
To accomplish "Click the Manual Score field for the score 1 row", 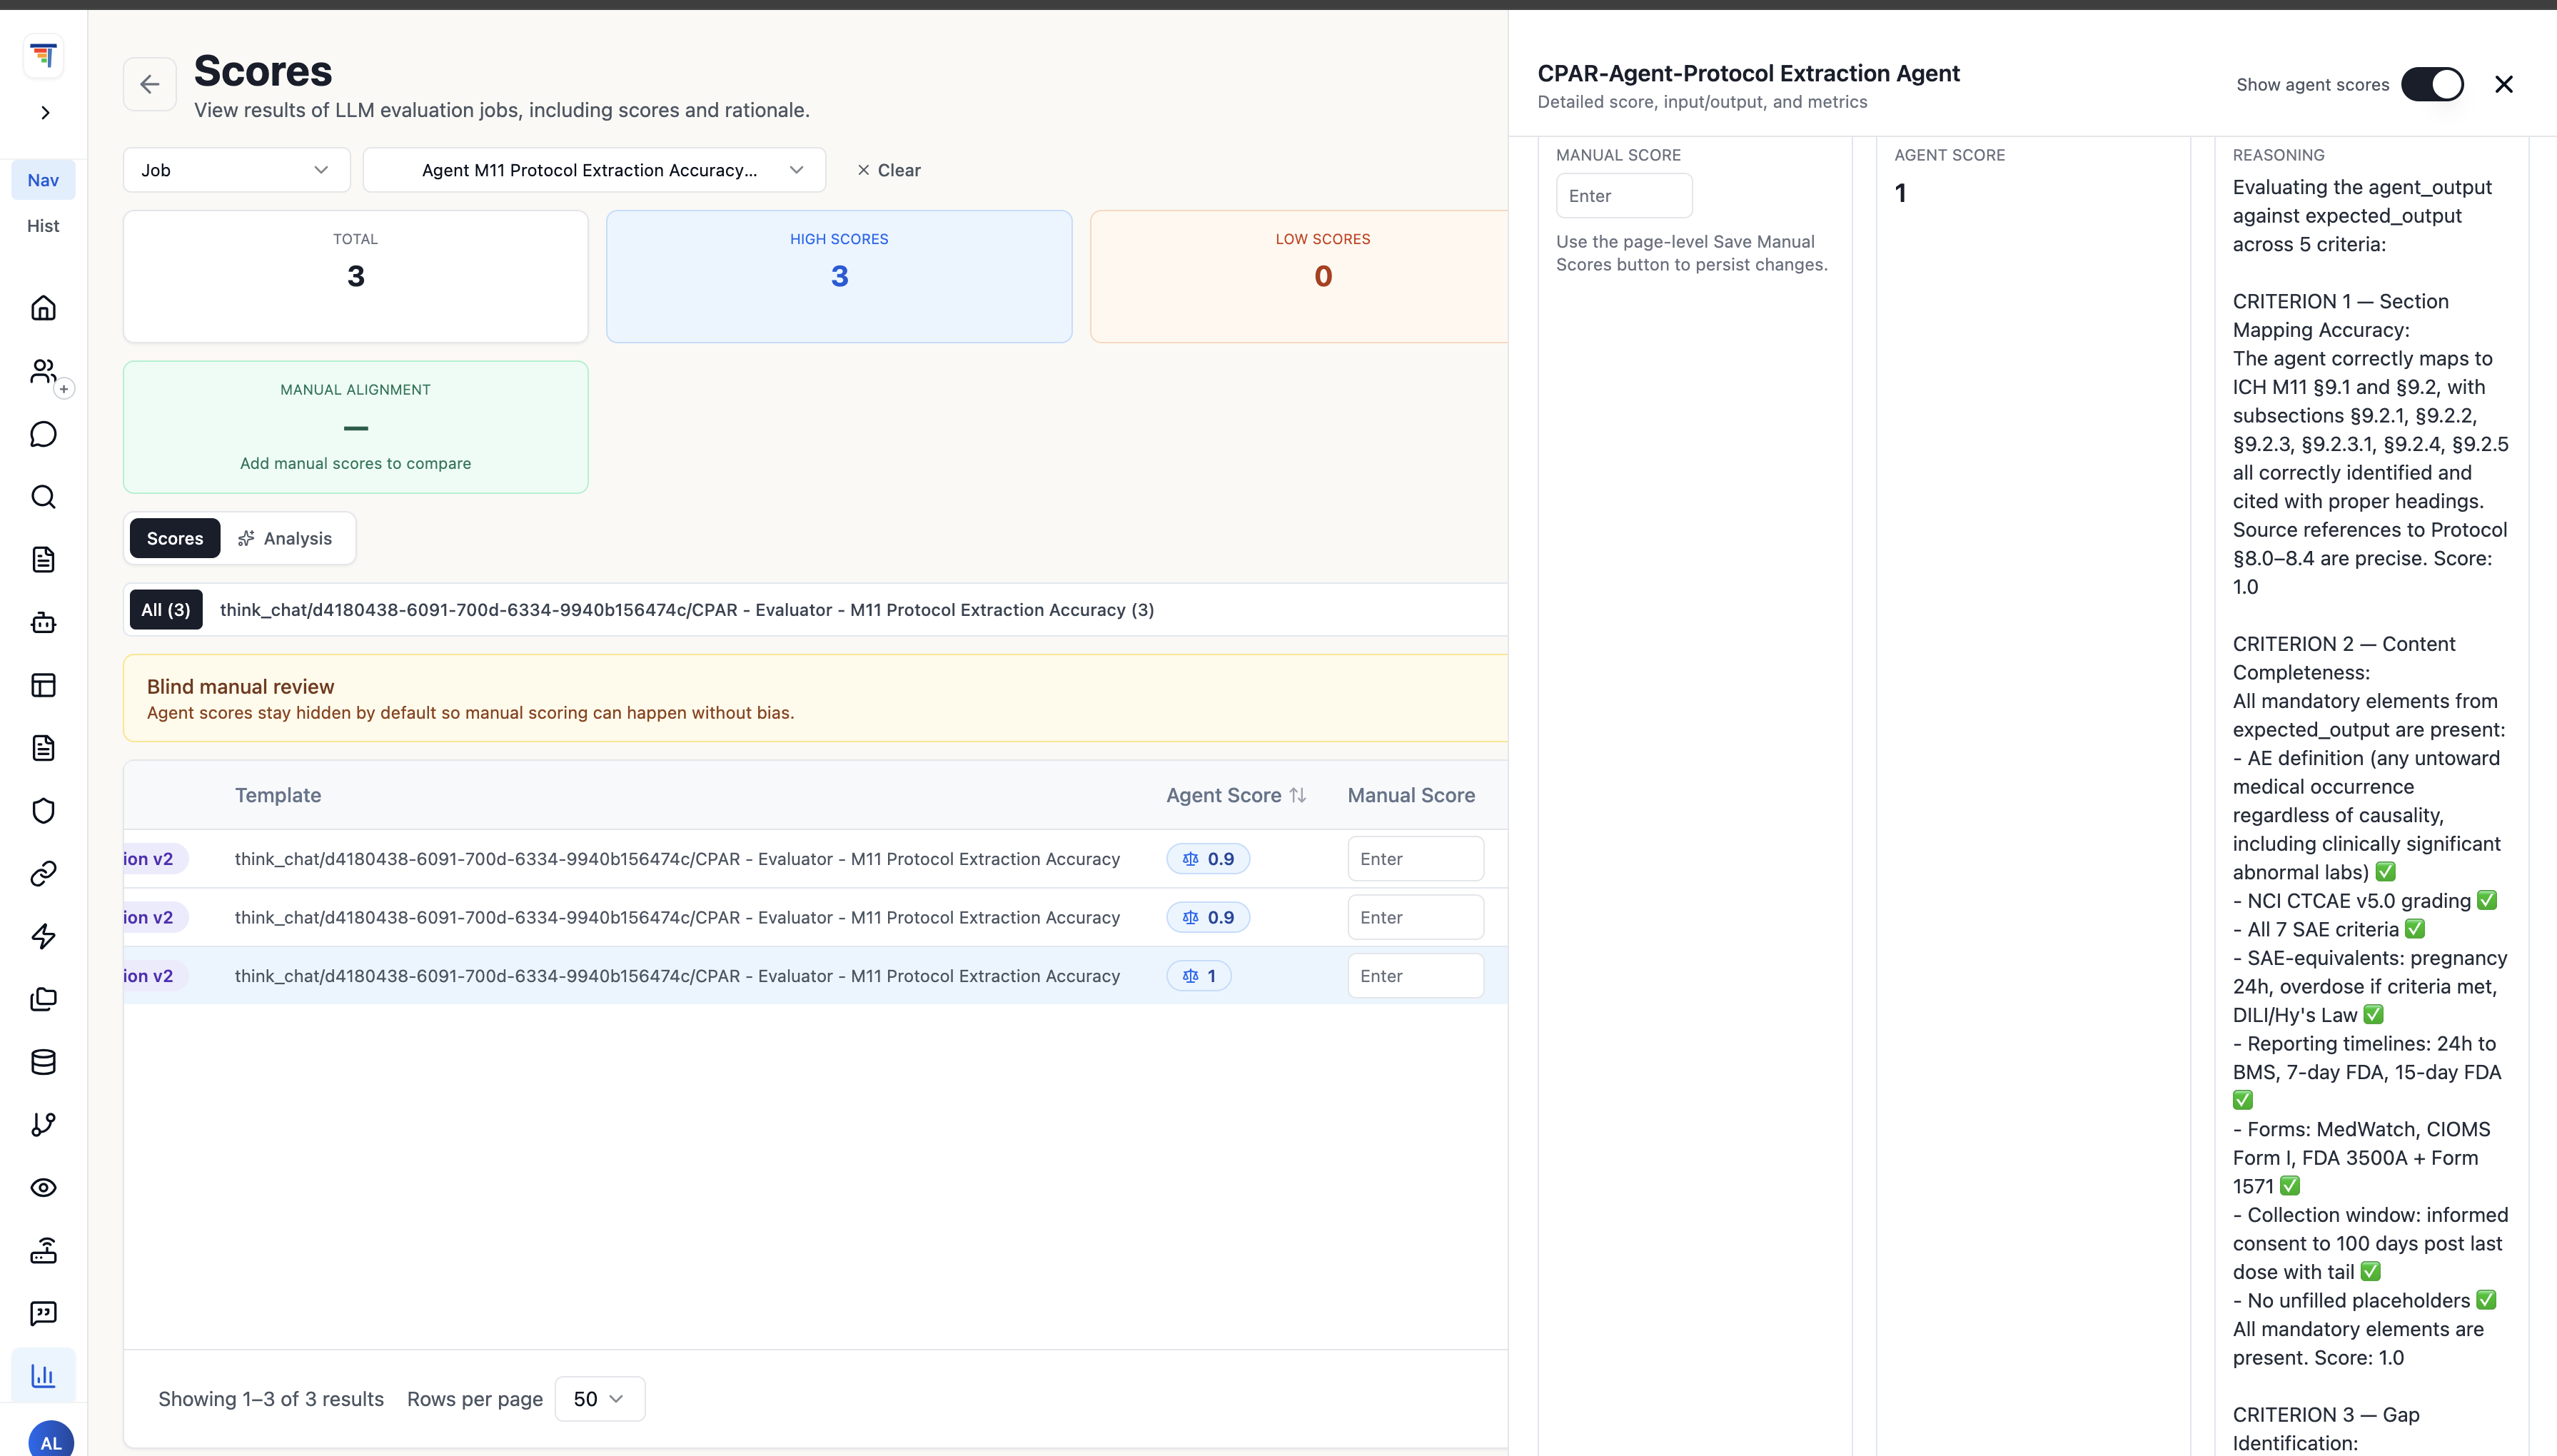I will coord(1415,976).
